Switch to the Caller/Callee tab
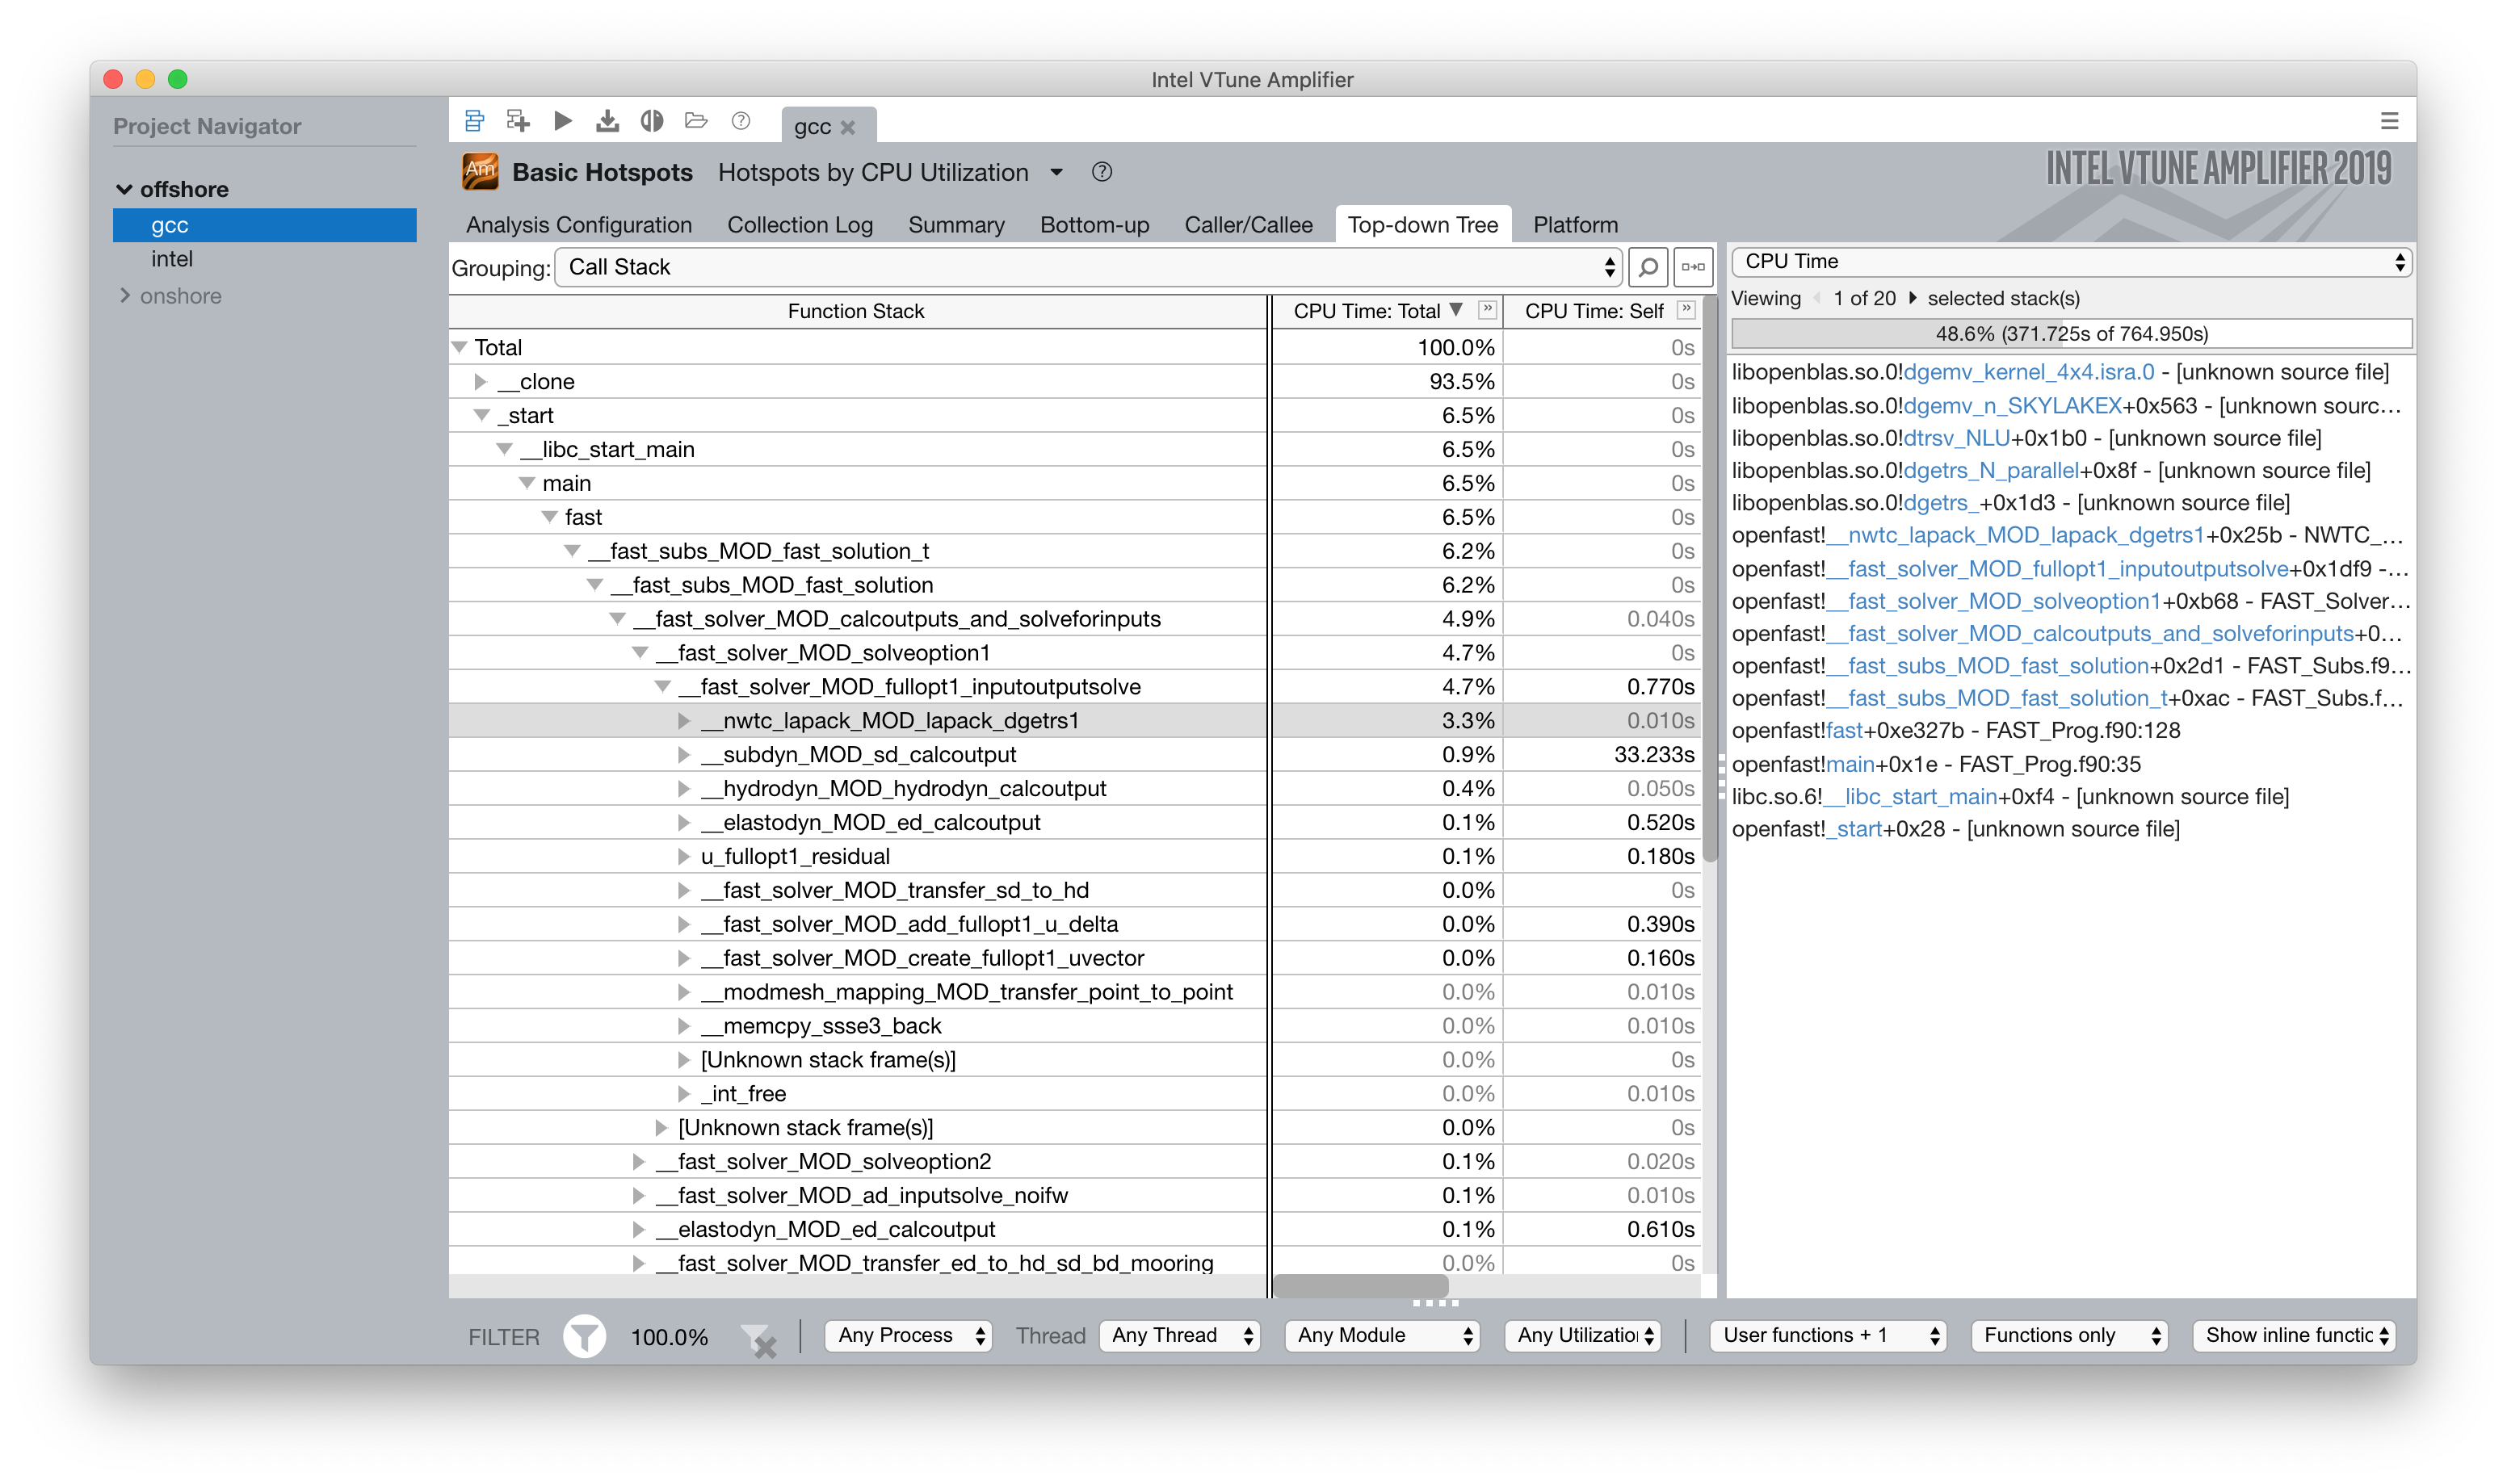Screen dimensions: 2507x1484 tap(1248, 225)
